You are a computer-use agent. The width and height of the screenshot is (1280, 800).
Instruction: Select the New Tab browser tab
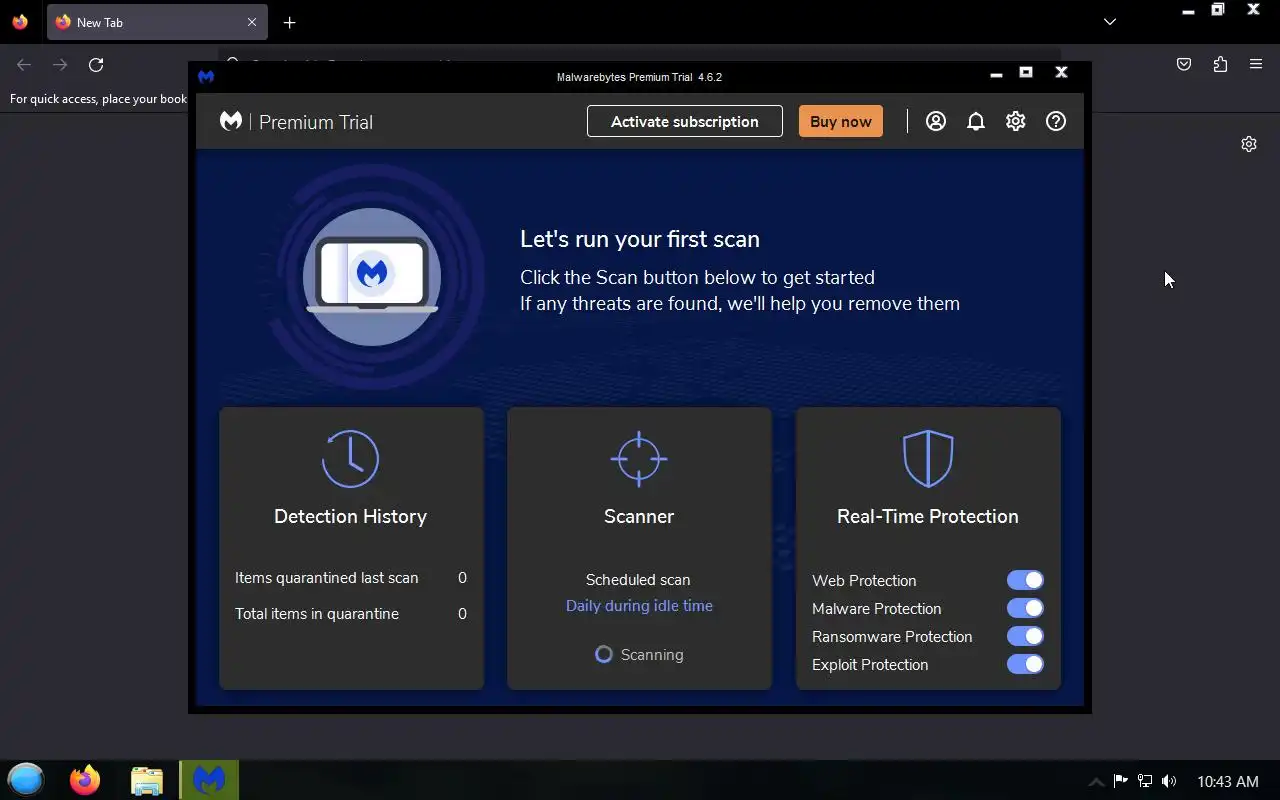[157, 22]
